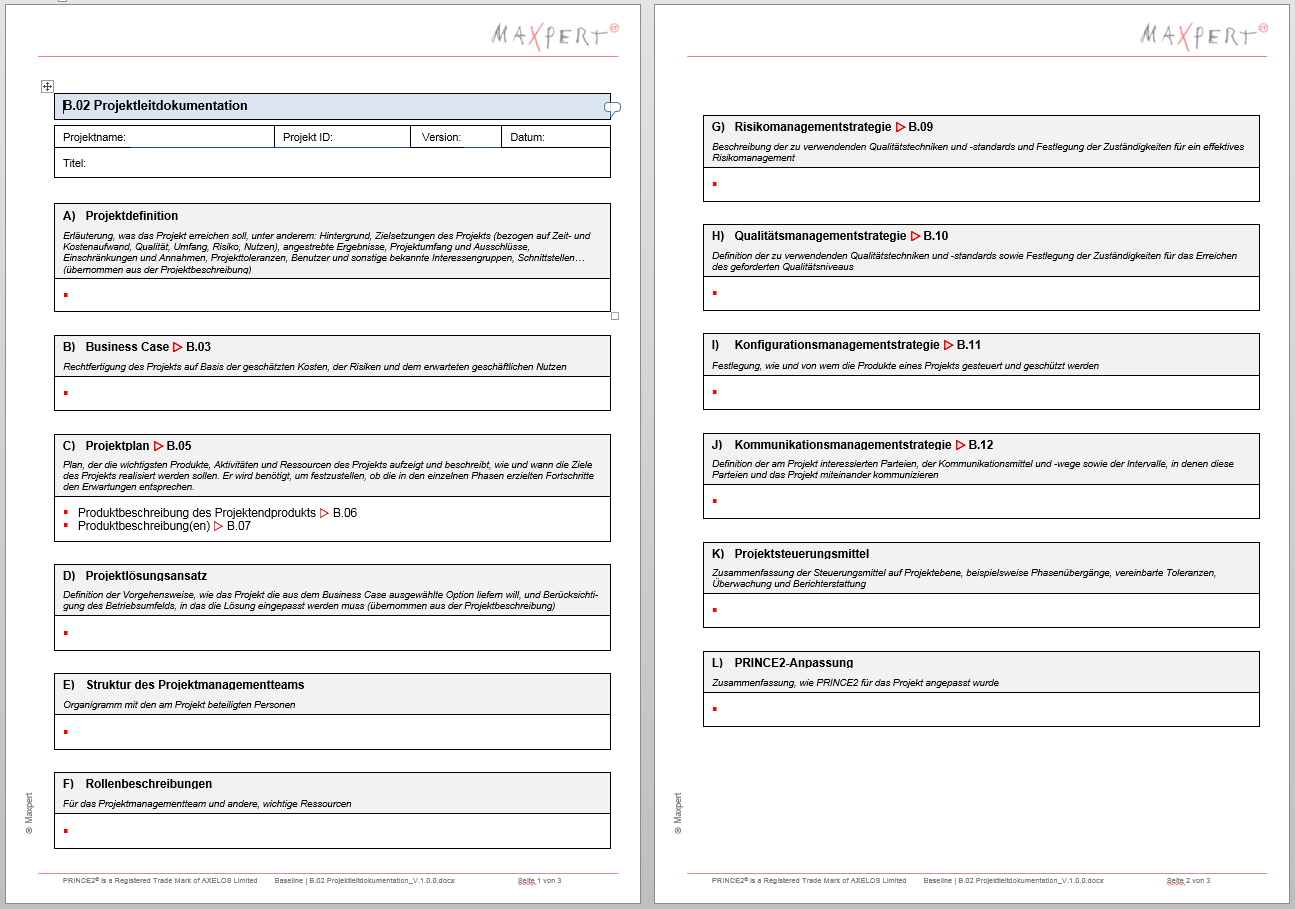Open the comment bubble beside Projektleitdokumentation heading
Image resolution: width=1295 pixels, height=909 pixels.
click(x=613, y=107)
